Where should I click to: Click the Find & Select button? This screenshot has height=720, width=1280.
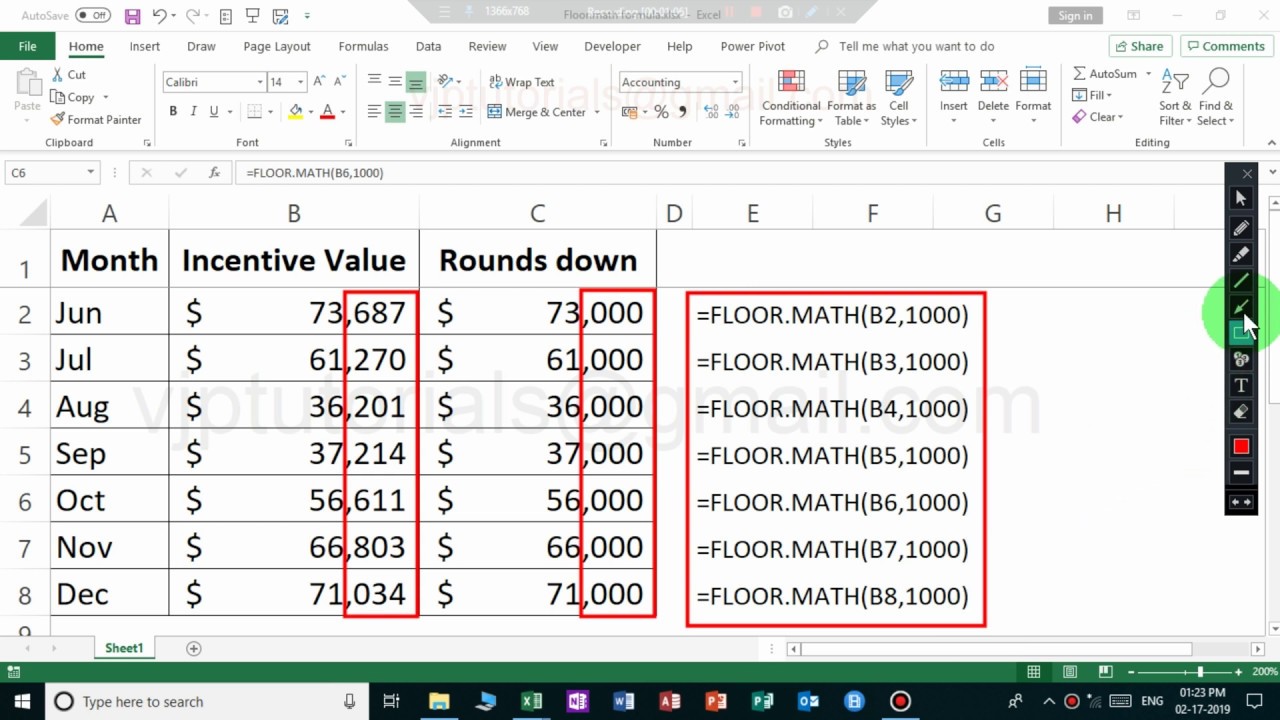tap(1216, 98)
